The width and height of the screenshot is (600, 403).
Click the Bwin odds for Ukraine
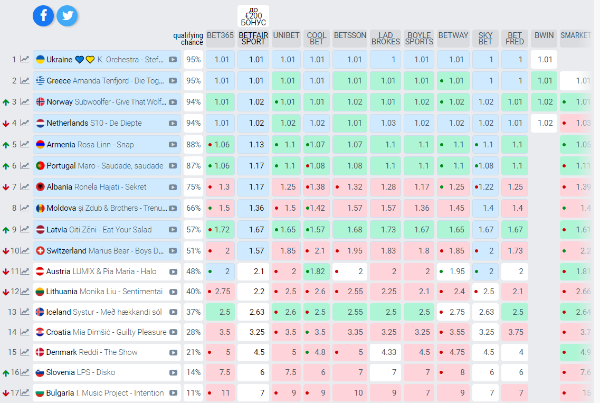pyautogui.click(x=542, y=60)
